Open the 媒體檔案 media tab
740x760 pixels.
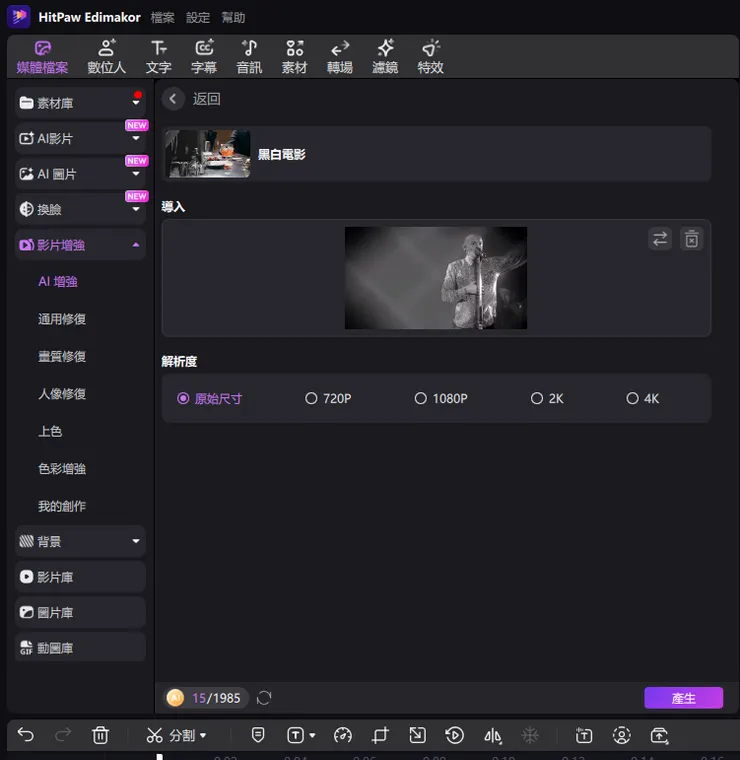[x=42, y=57]
